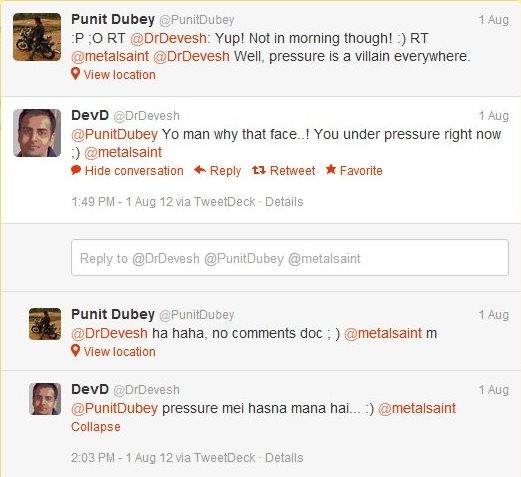The image size is (521, 477).
Task: Open Punit Dubey's motorcycle avatar in top tweet
Action: (37, 37)
